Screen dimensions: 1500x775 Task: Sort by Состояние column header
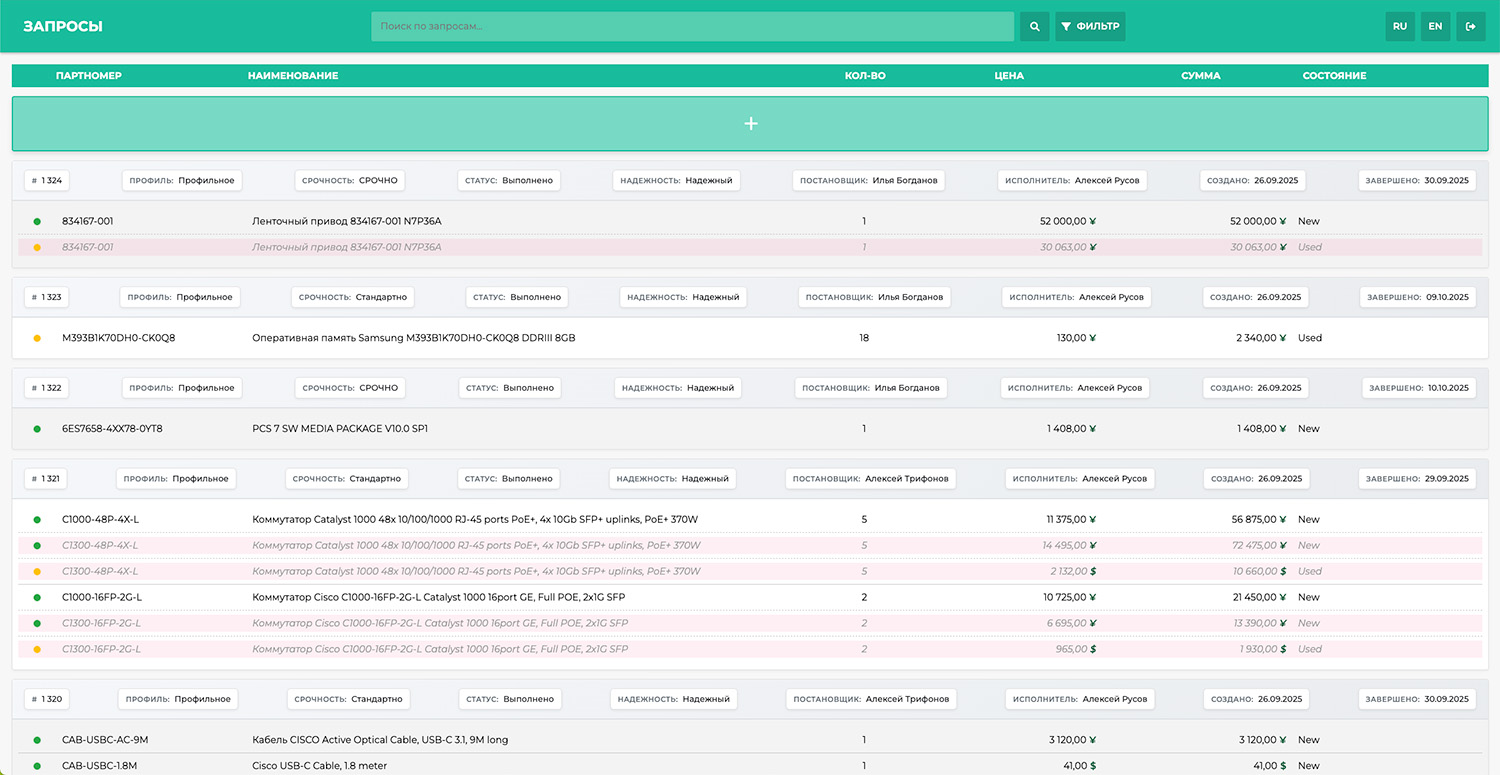1334,76
